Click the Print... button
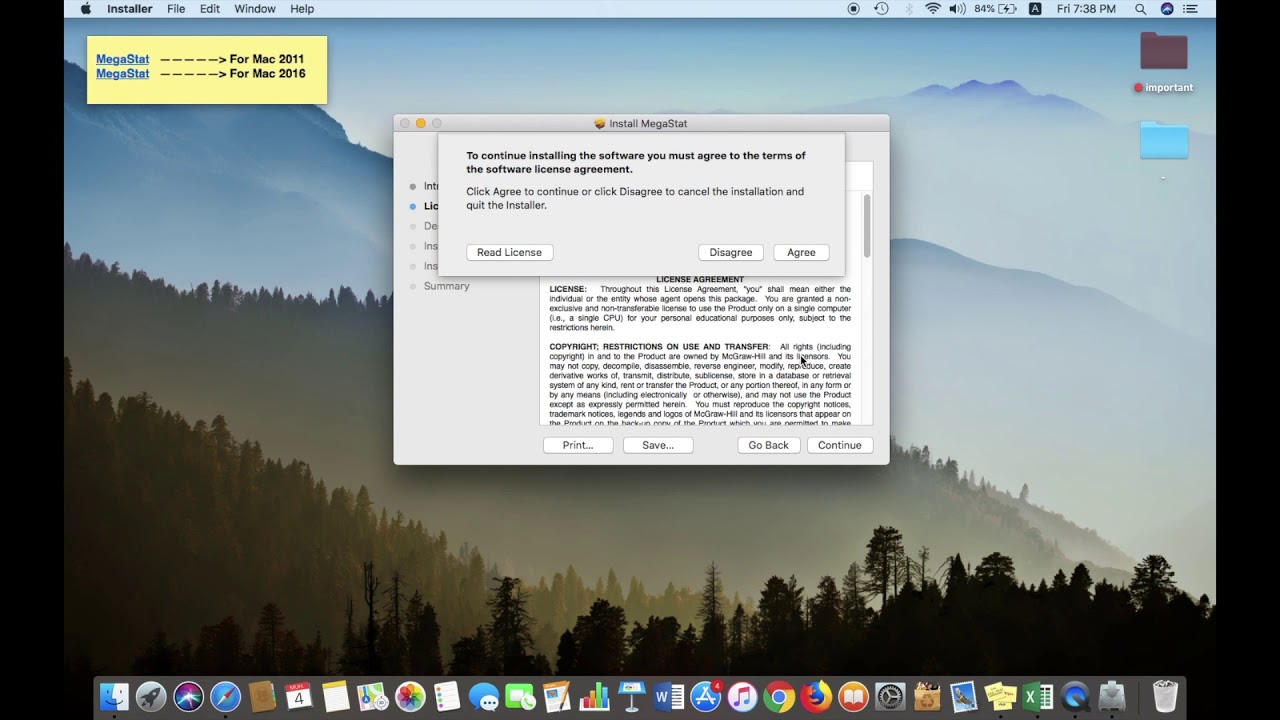Screen dimensions: 1280x720 click(x=578, y=445)
